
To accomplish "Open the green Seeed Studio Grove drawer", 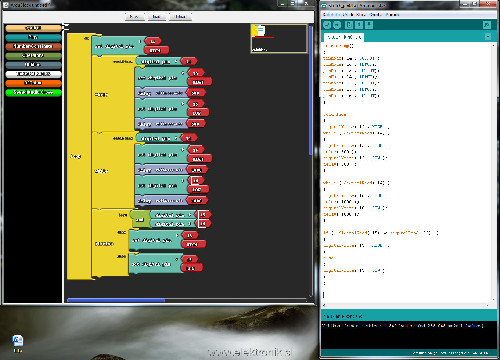I will pos(33,92).
